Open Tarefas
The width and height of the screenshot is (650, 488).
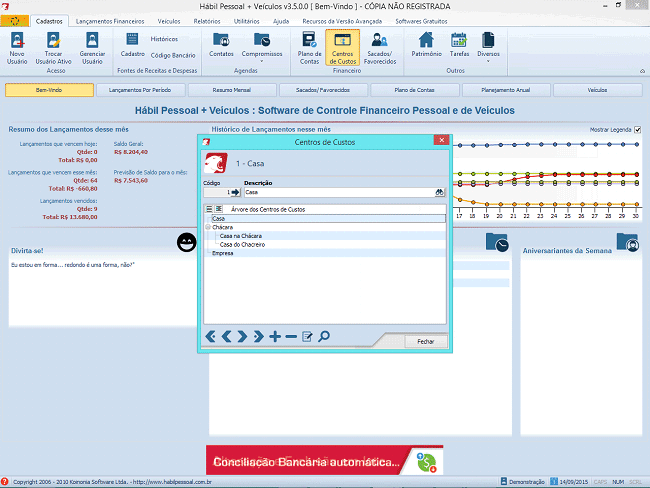459,45
